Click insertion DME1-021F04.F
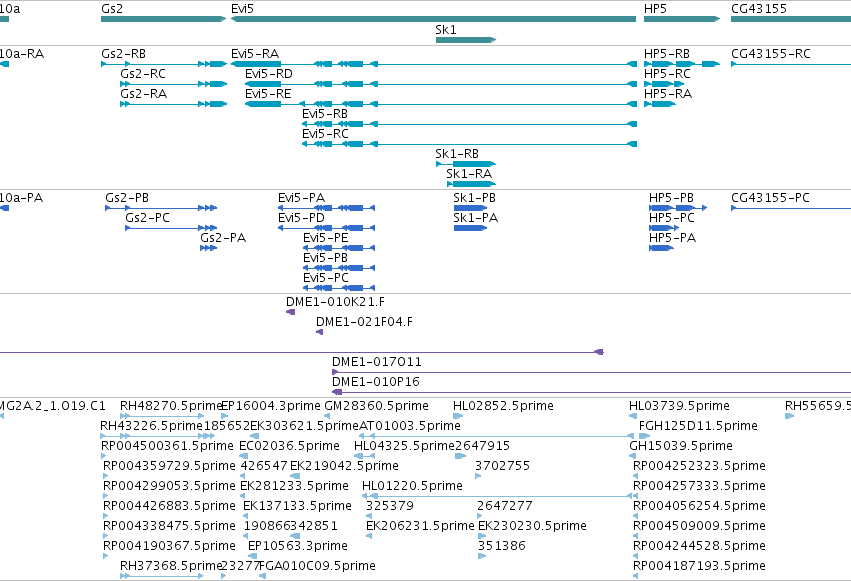 (320, 332)
